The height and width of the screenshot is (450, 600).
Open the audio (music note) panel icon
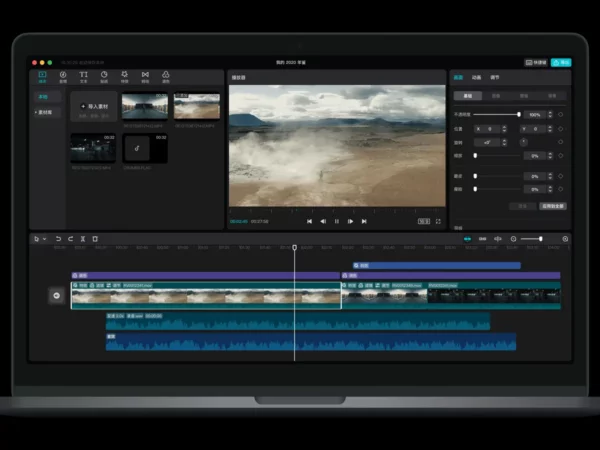63,77
